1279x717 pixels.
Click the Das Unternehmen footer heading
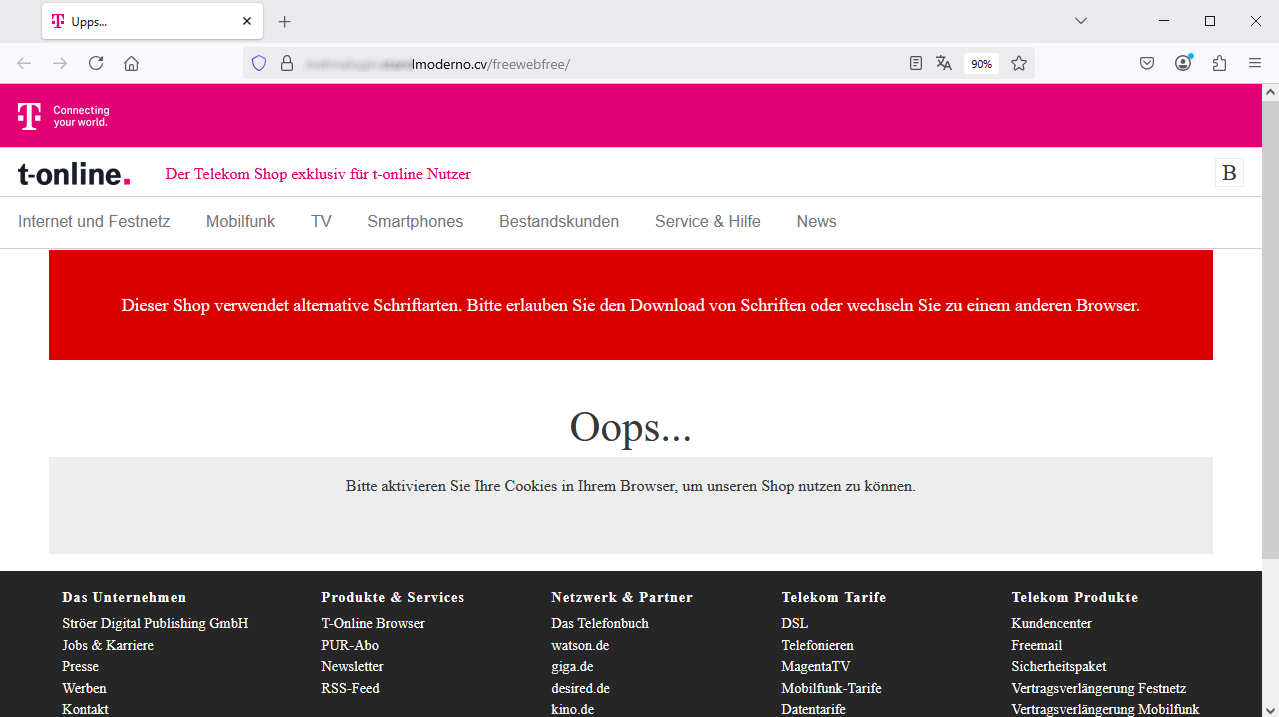tap(124, 597)
